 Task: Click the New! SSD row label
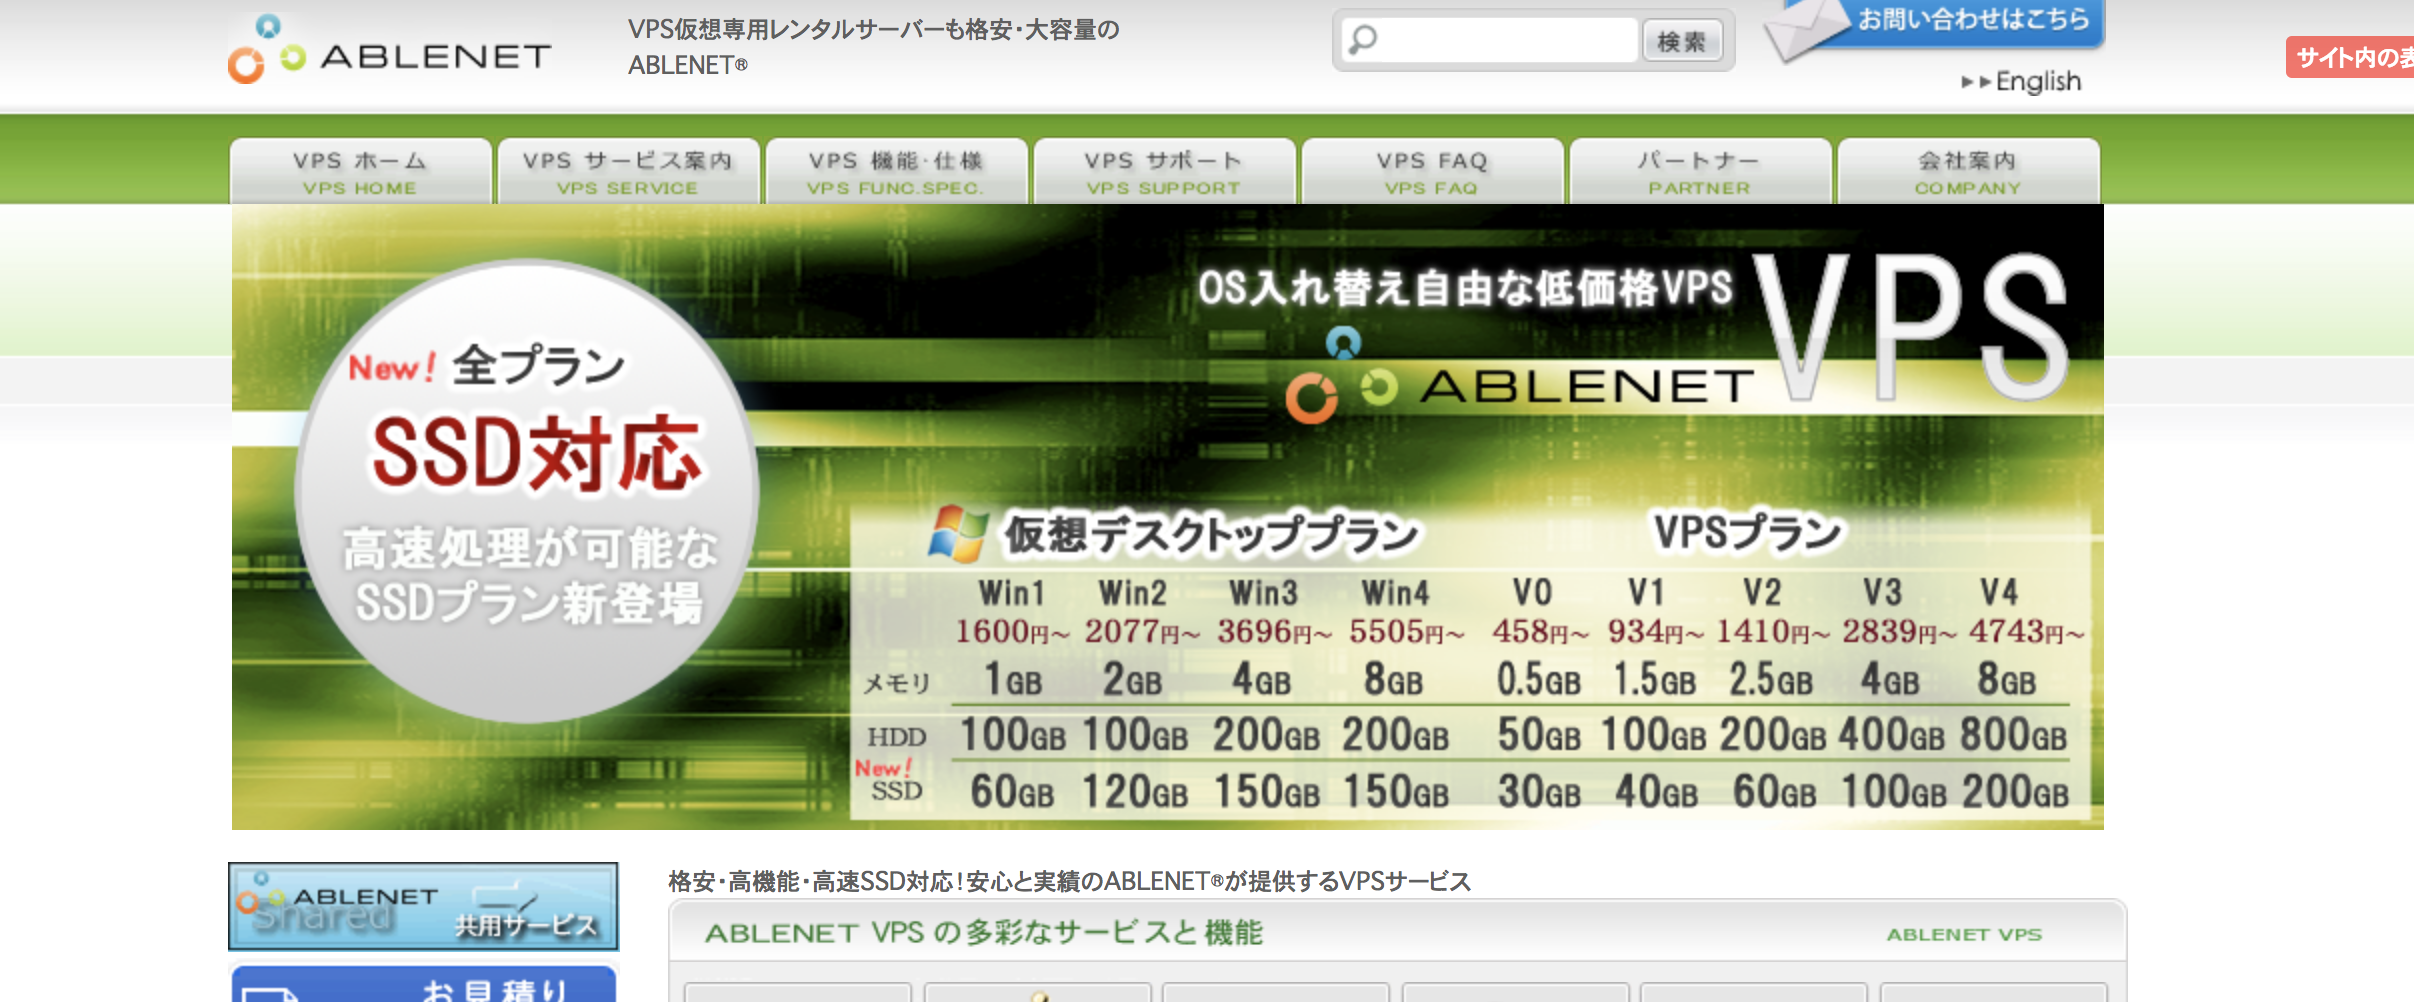(x=889, y=781)
